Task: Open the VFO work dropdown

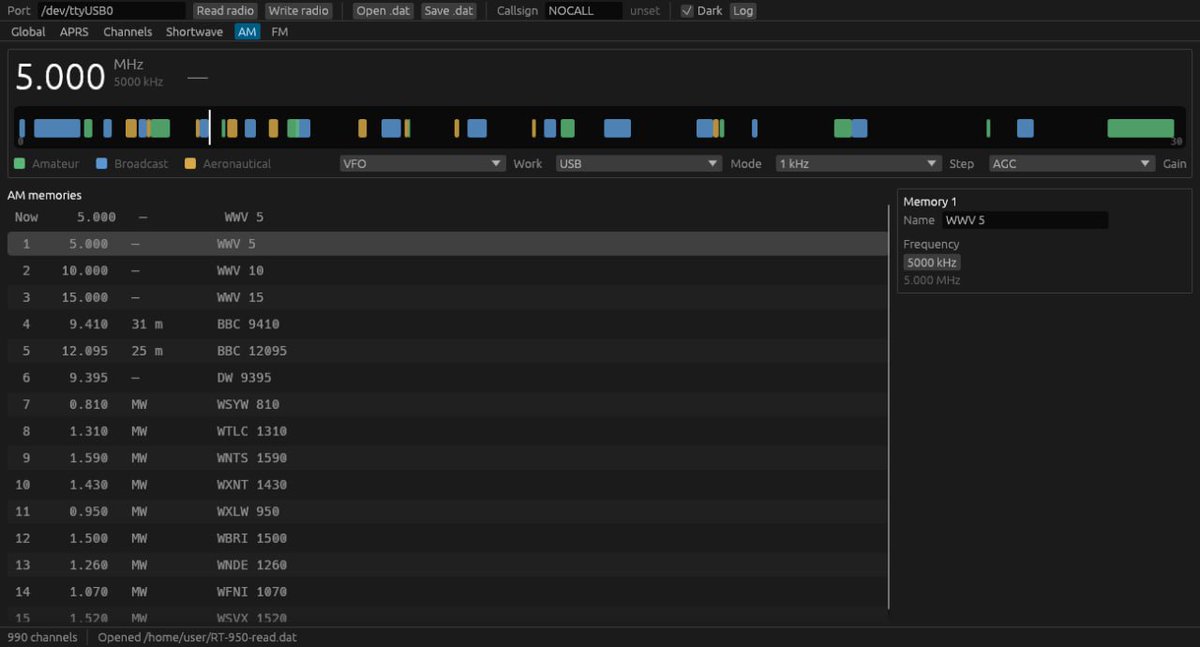Action: click(x=423, y=163)
